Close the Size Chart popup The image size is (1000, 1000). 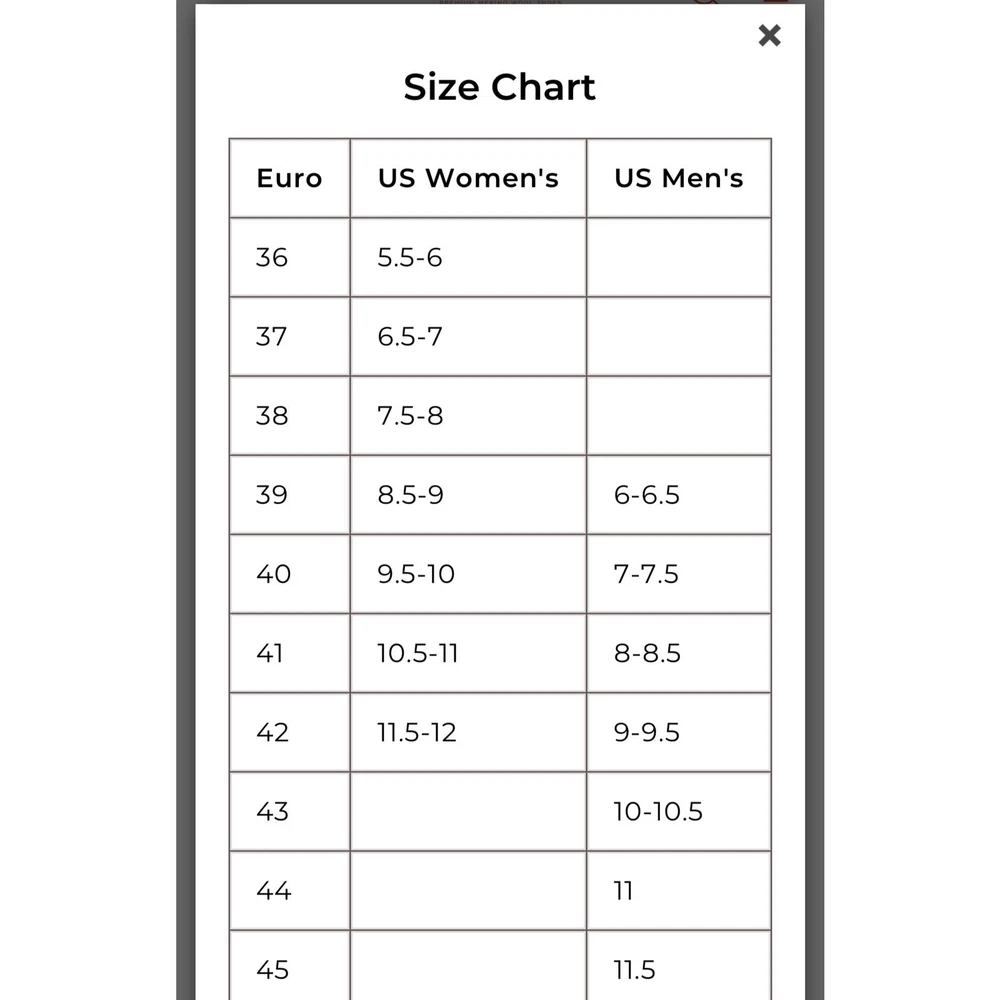[x=769, y=35]
